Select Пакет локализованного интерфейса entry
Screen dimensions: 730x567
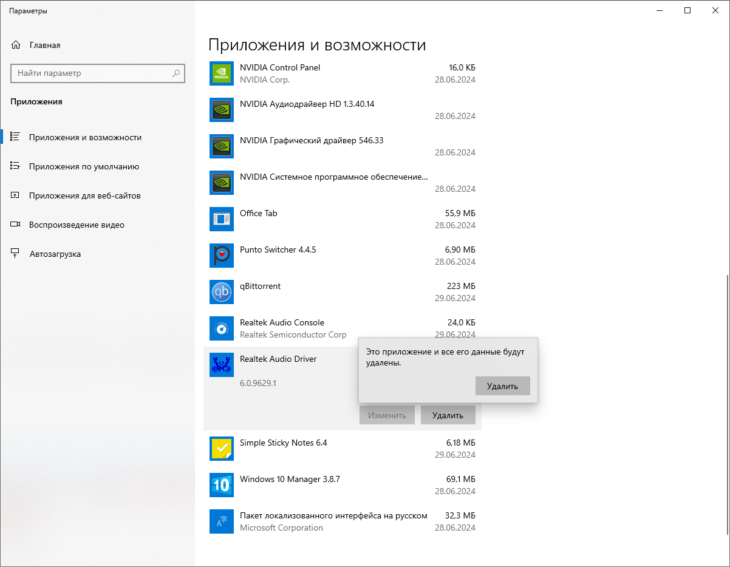[333, 515]
